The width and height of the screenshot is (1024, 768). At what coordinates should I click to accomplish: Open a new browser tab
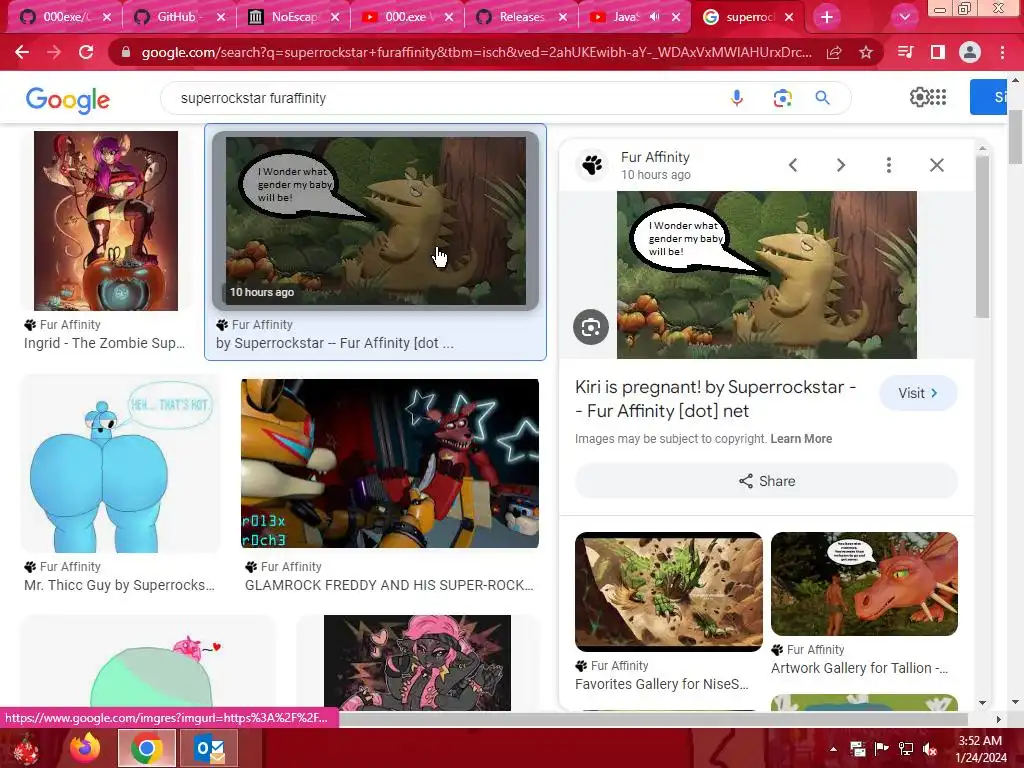(x=827, y=17)
